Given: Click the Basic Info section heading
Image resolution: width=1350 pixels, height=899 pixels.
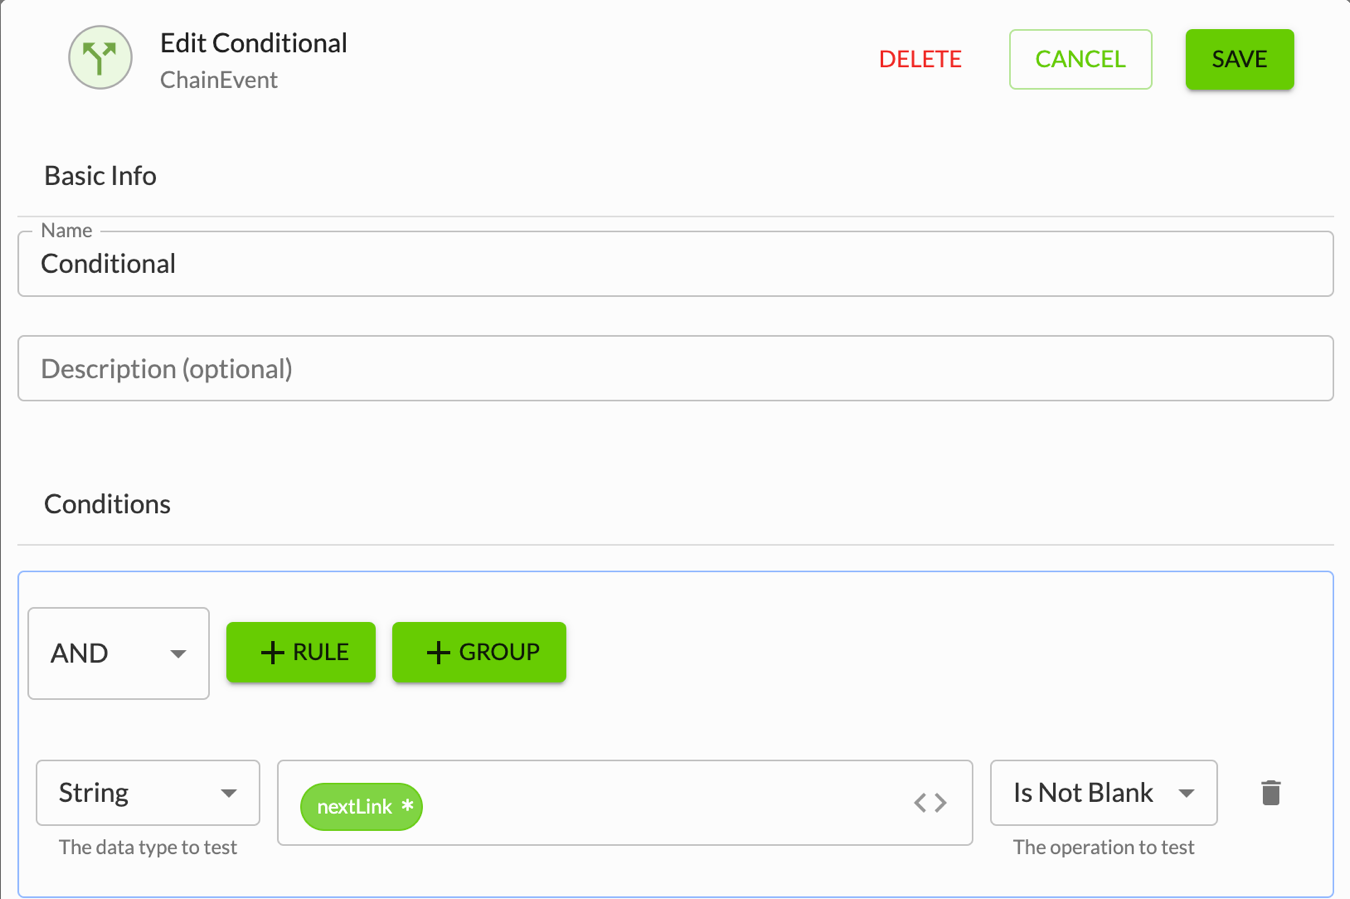Looking at the screenshot, I should point(100,176).
